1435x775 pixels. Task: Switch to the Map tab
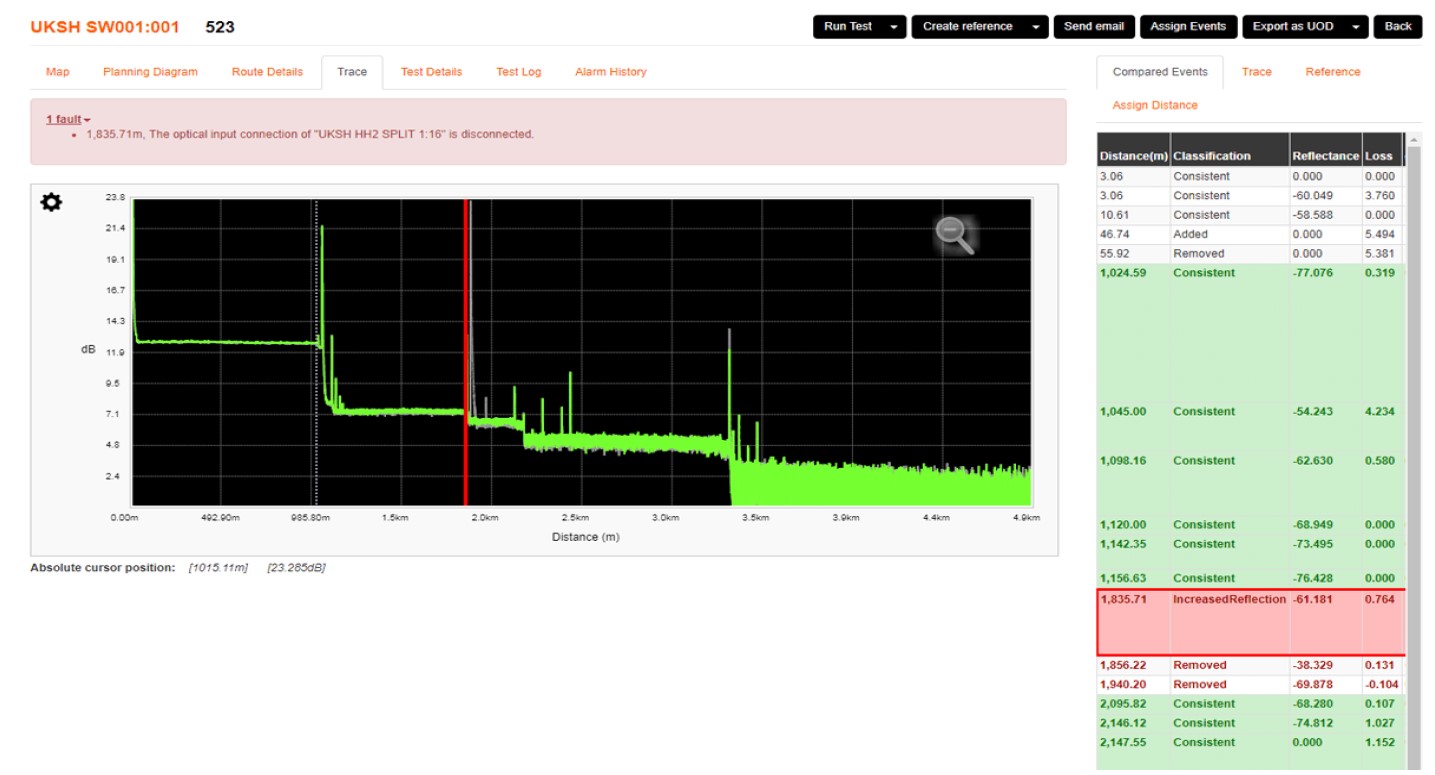tap(58, 72)
